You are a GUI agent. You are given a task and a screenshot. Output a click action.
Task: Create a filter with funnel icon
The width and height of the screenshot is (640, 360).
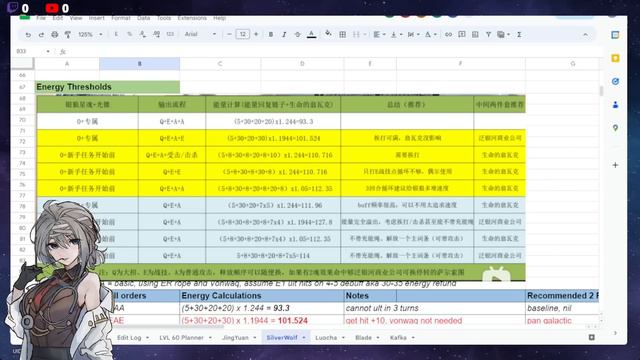[488, 35]
